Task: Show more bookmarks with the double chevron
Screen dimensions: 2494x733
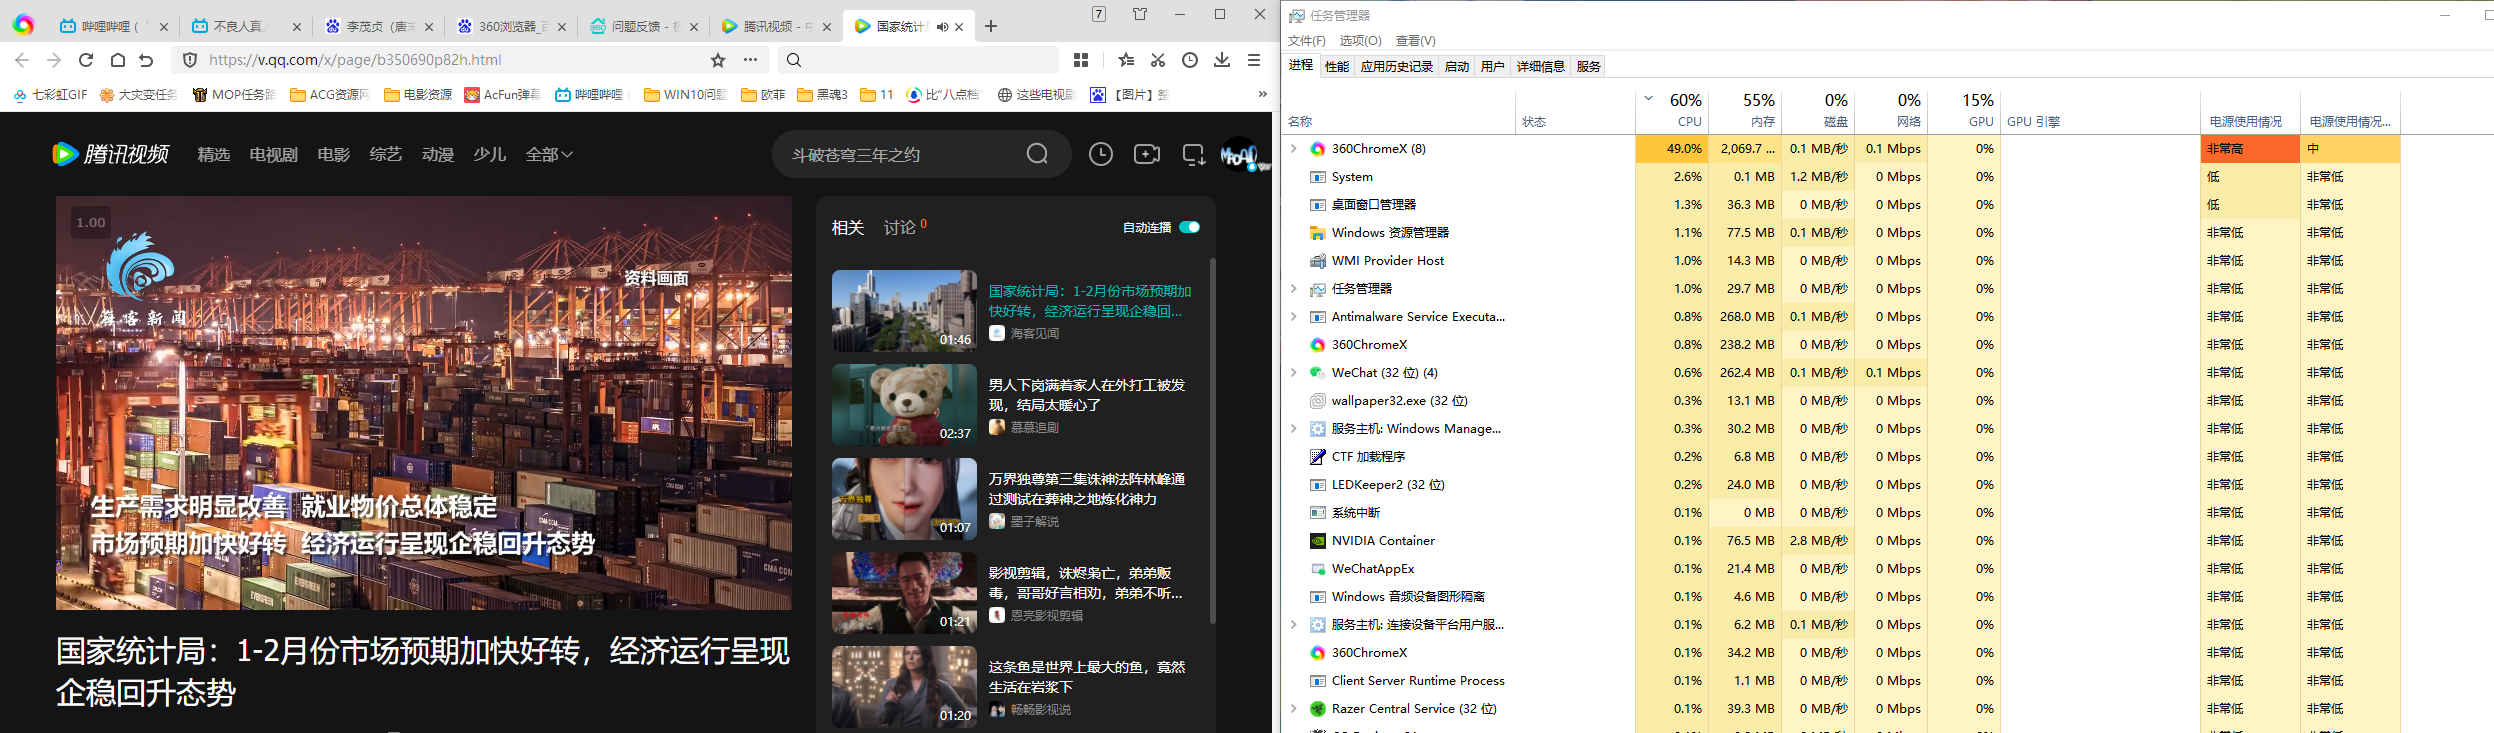Action: [x=1262, y=94]
